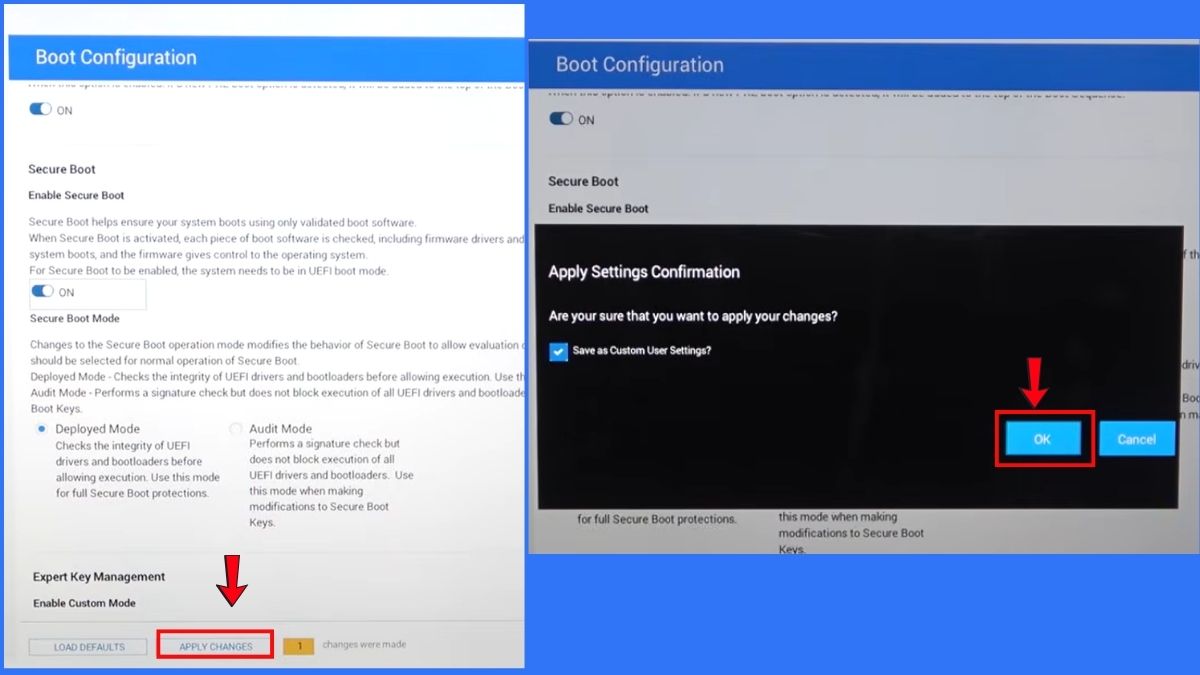Viewport: 1200px width, 675px height.
Task: Toggle Enable Secure Boot switch in left screen
Action: [x=43, y=292]
